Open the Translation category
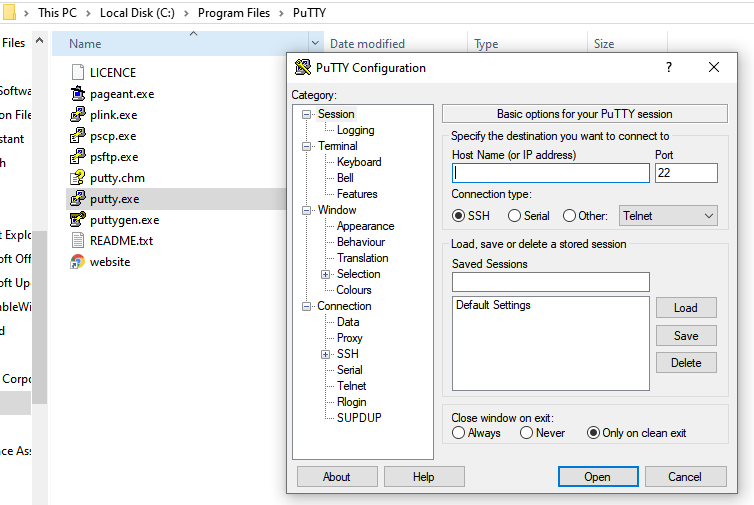Screen dimensions: 754x505 363,258
